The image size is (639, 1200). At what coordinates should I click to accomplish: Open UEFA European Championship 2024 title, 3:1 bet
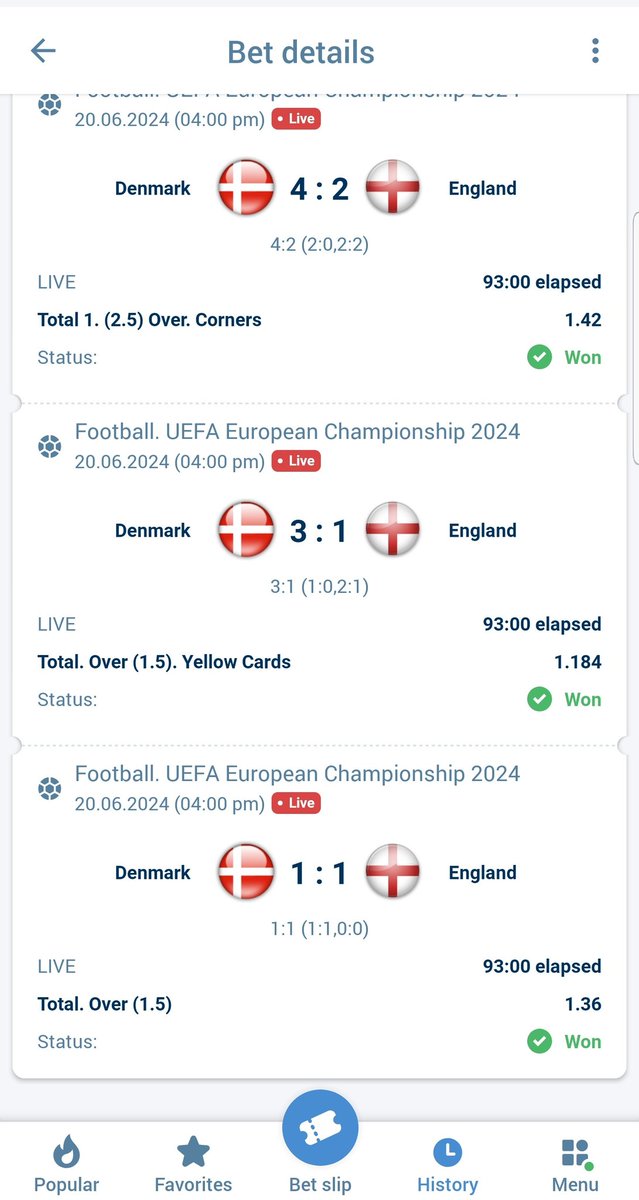(x=298, y=432)
